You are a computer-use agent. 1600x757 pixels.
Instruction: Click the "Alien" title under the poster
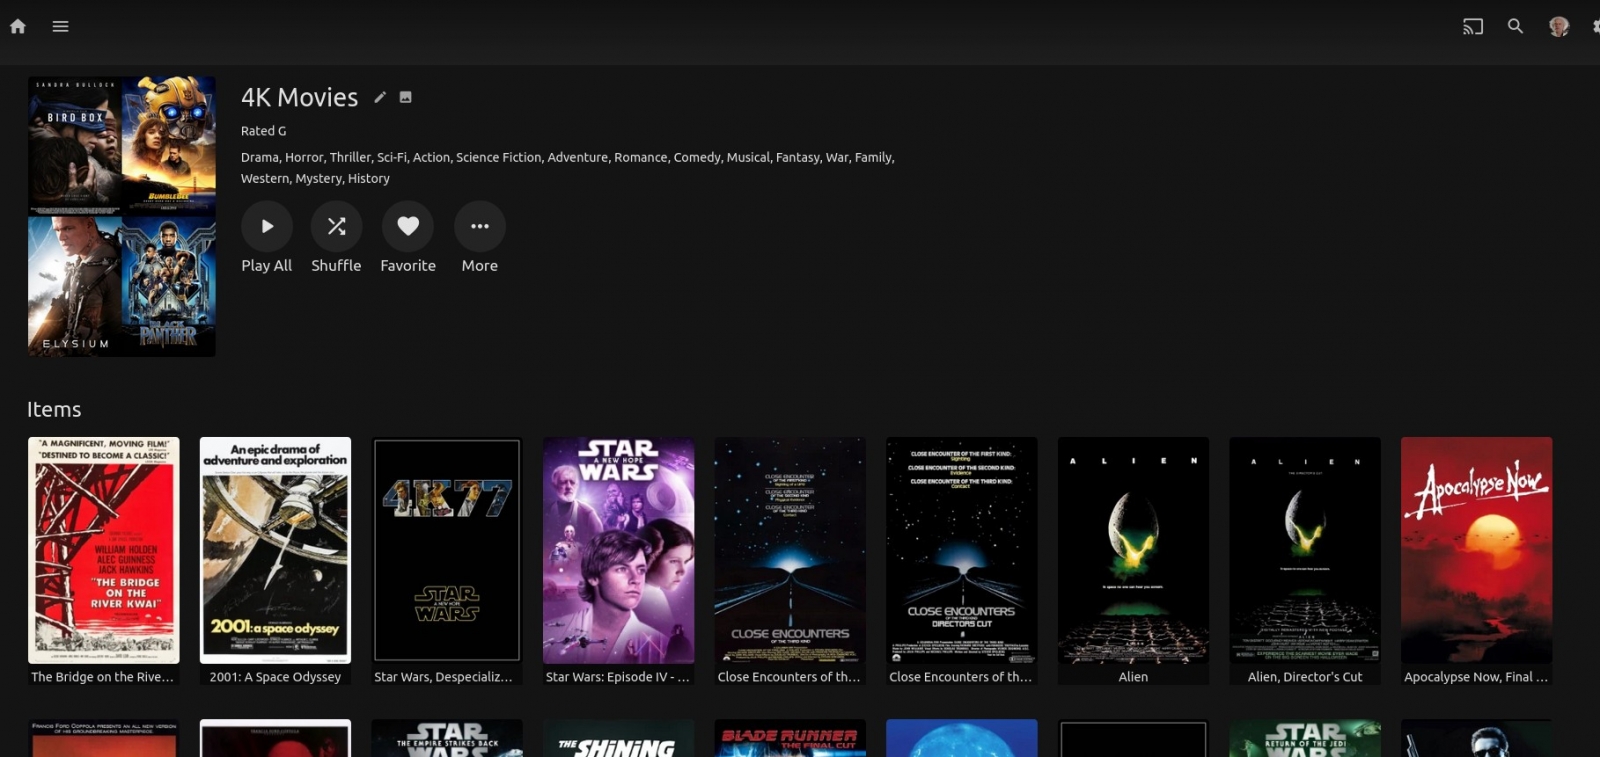click(1133, 677)
